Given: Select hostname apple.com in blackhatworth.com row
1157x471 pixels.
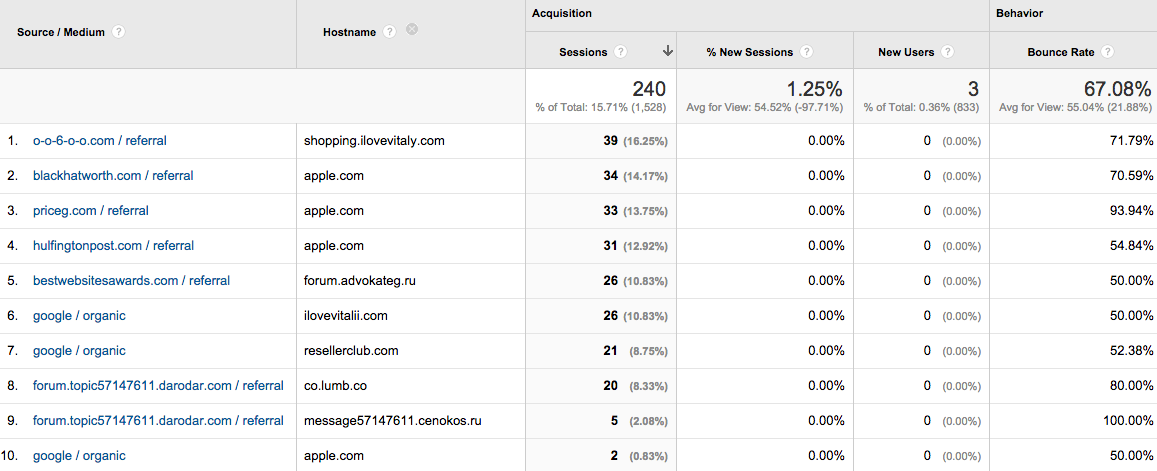Looking at the screenshot, I should coord(334,176).
